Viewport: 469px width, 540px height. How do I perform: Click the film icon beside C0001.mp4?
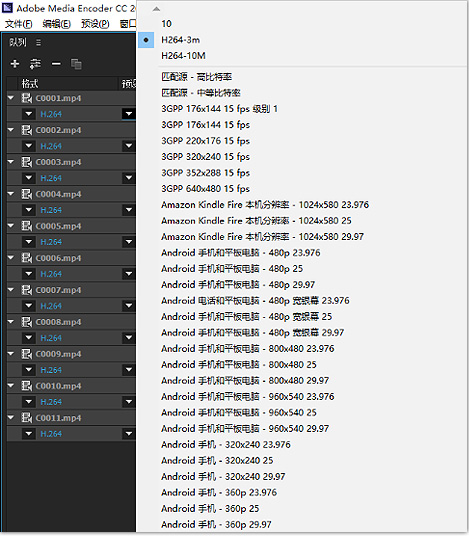pos(27,98)
